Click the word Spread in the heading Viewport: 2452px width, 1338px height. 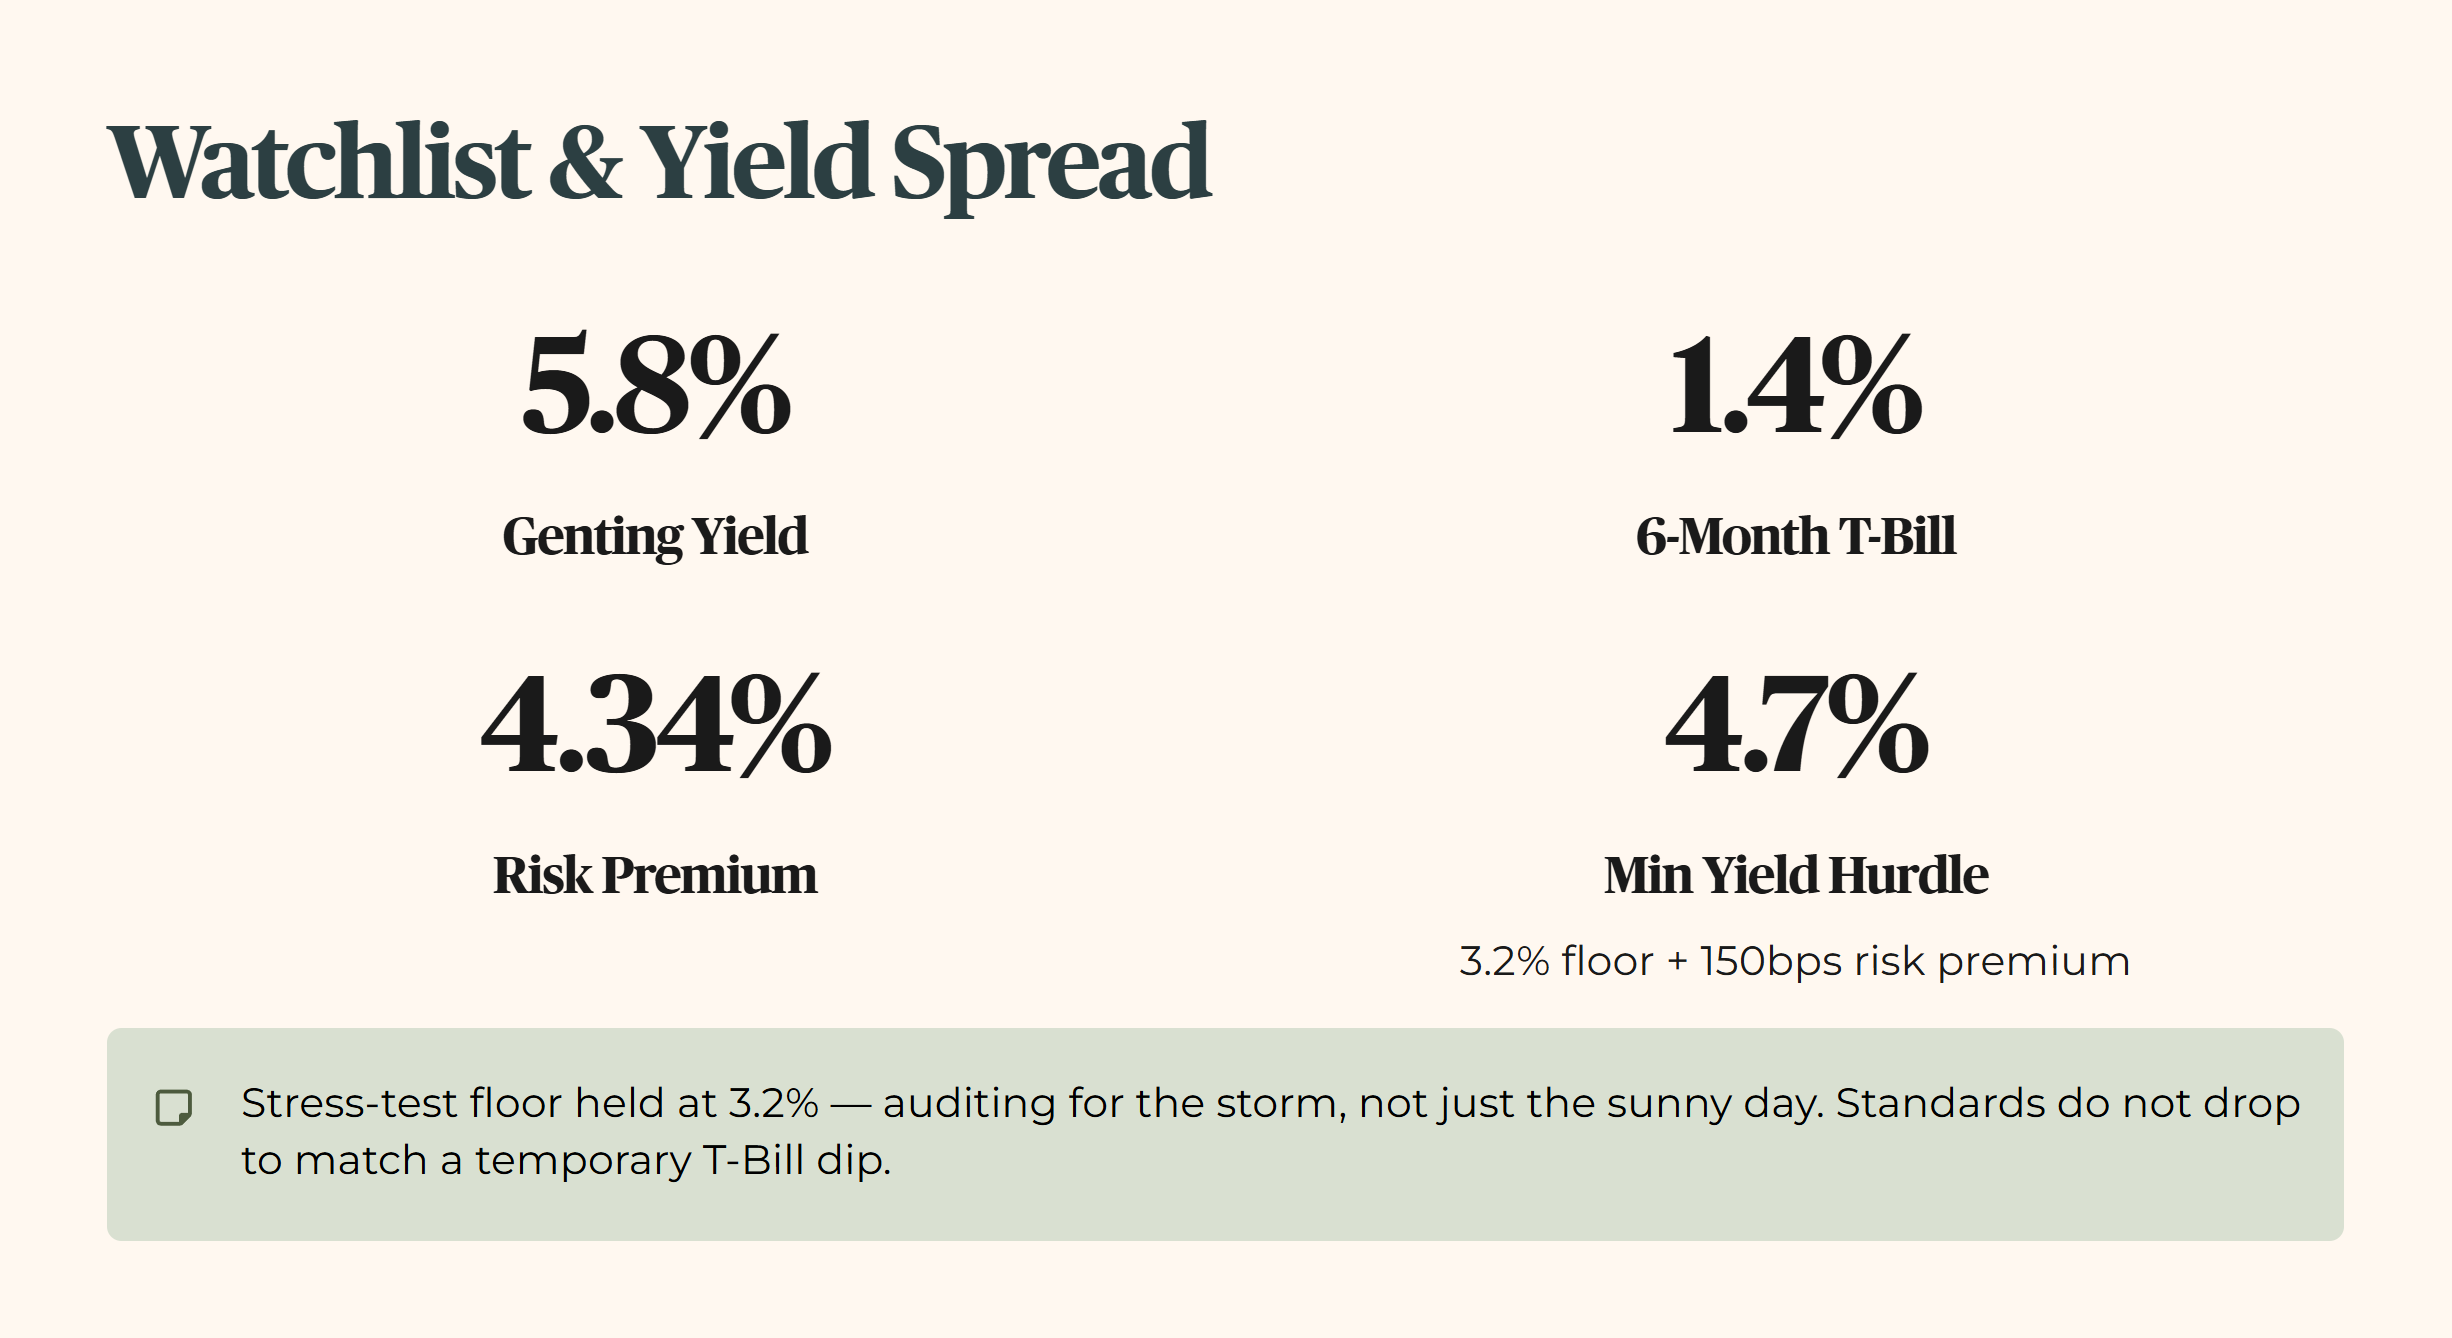pyautogui.click(x=1051, y=166)
